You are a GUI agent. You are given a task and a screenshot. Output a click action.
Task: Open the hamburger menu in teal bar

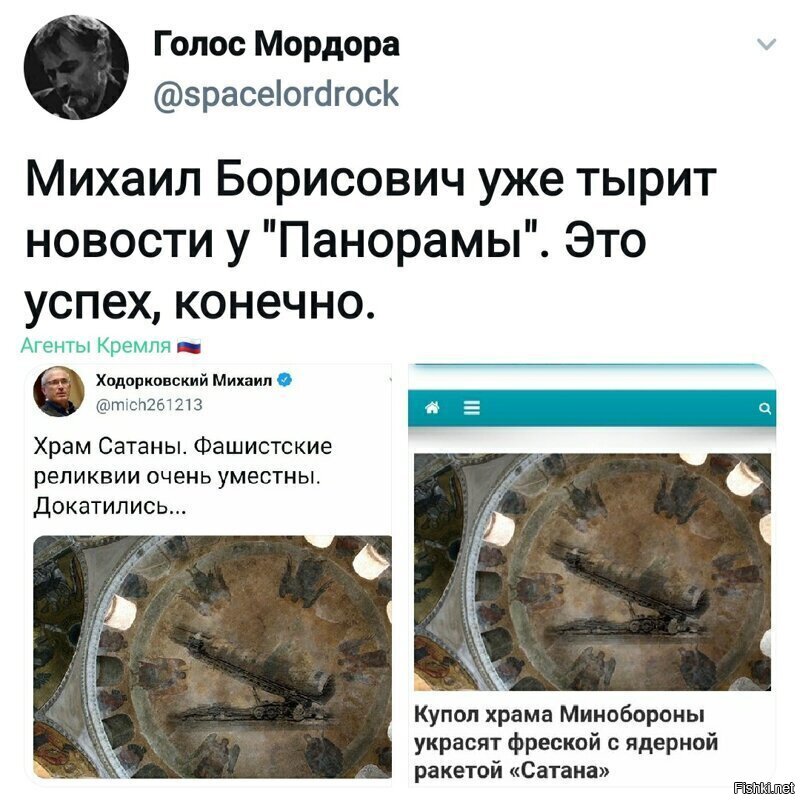click(472, 408)
